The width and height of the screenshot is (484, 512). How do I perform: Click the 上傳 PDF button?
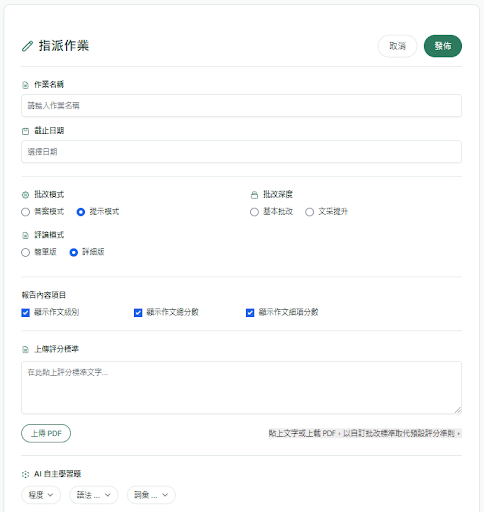[46, 433]
